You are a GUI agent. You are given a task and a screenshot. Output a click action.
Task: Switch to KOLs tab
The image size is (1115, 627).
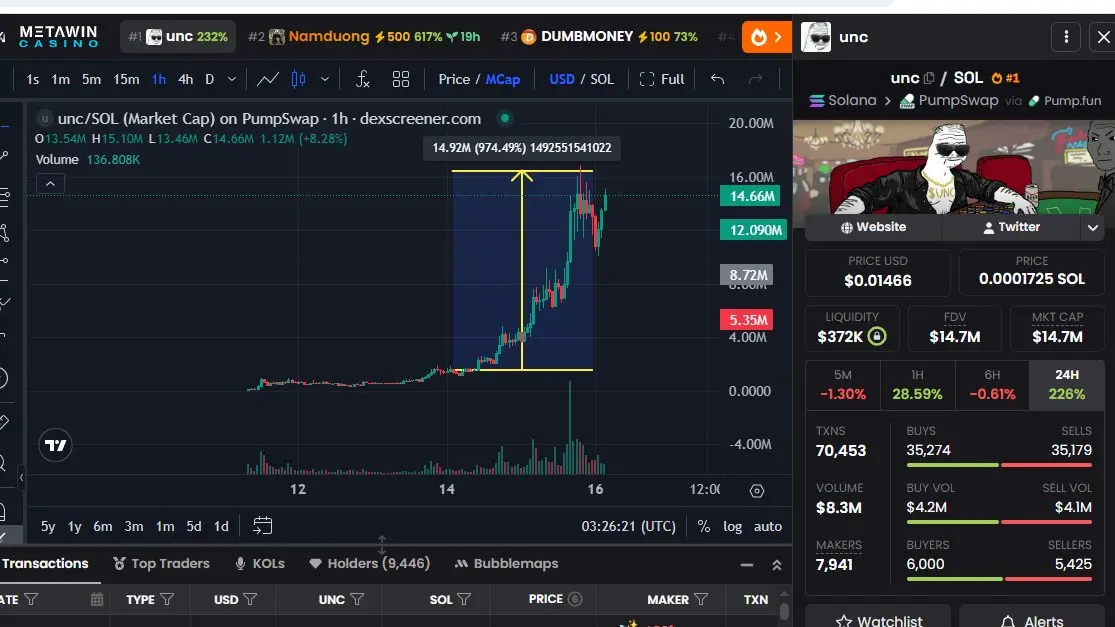[x=260, y=564]
